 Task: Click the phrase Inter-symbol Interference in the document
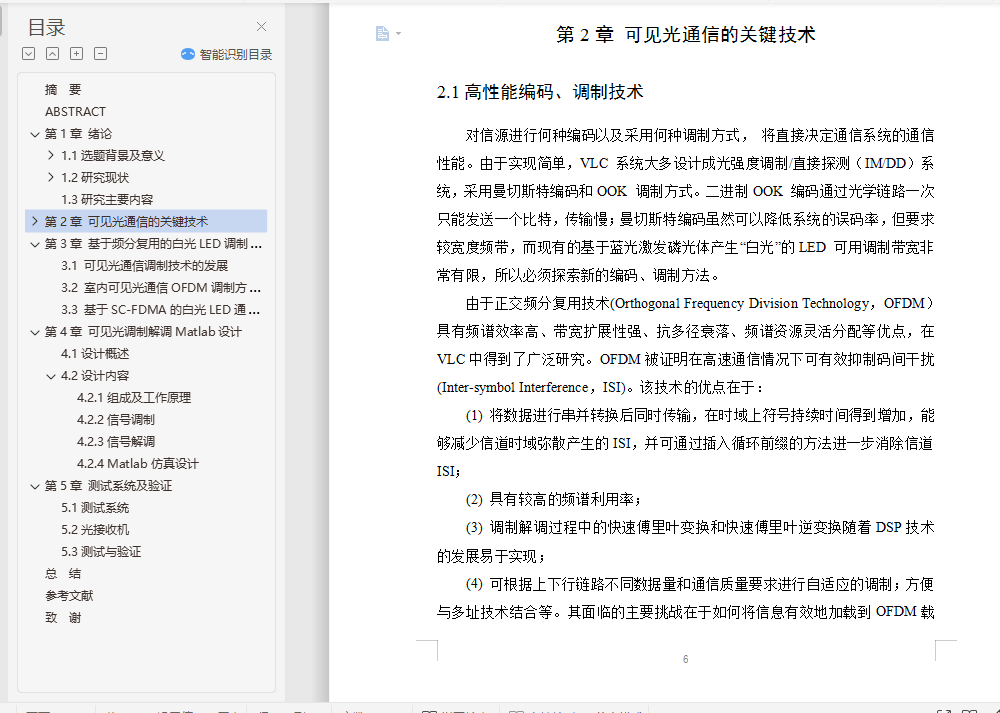point(516,388)
